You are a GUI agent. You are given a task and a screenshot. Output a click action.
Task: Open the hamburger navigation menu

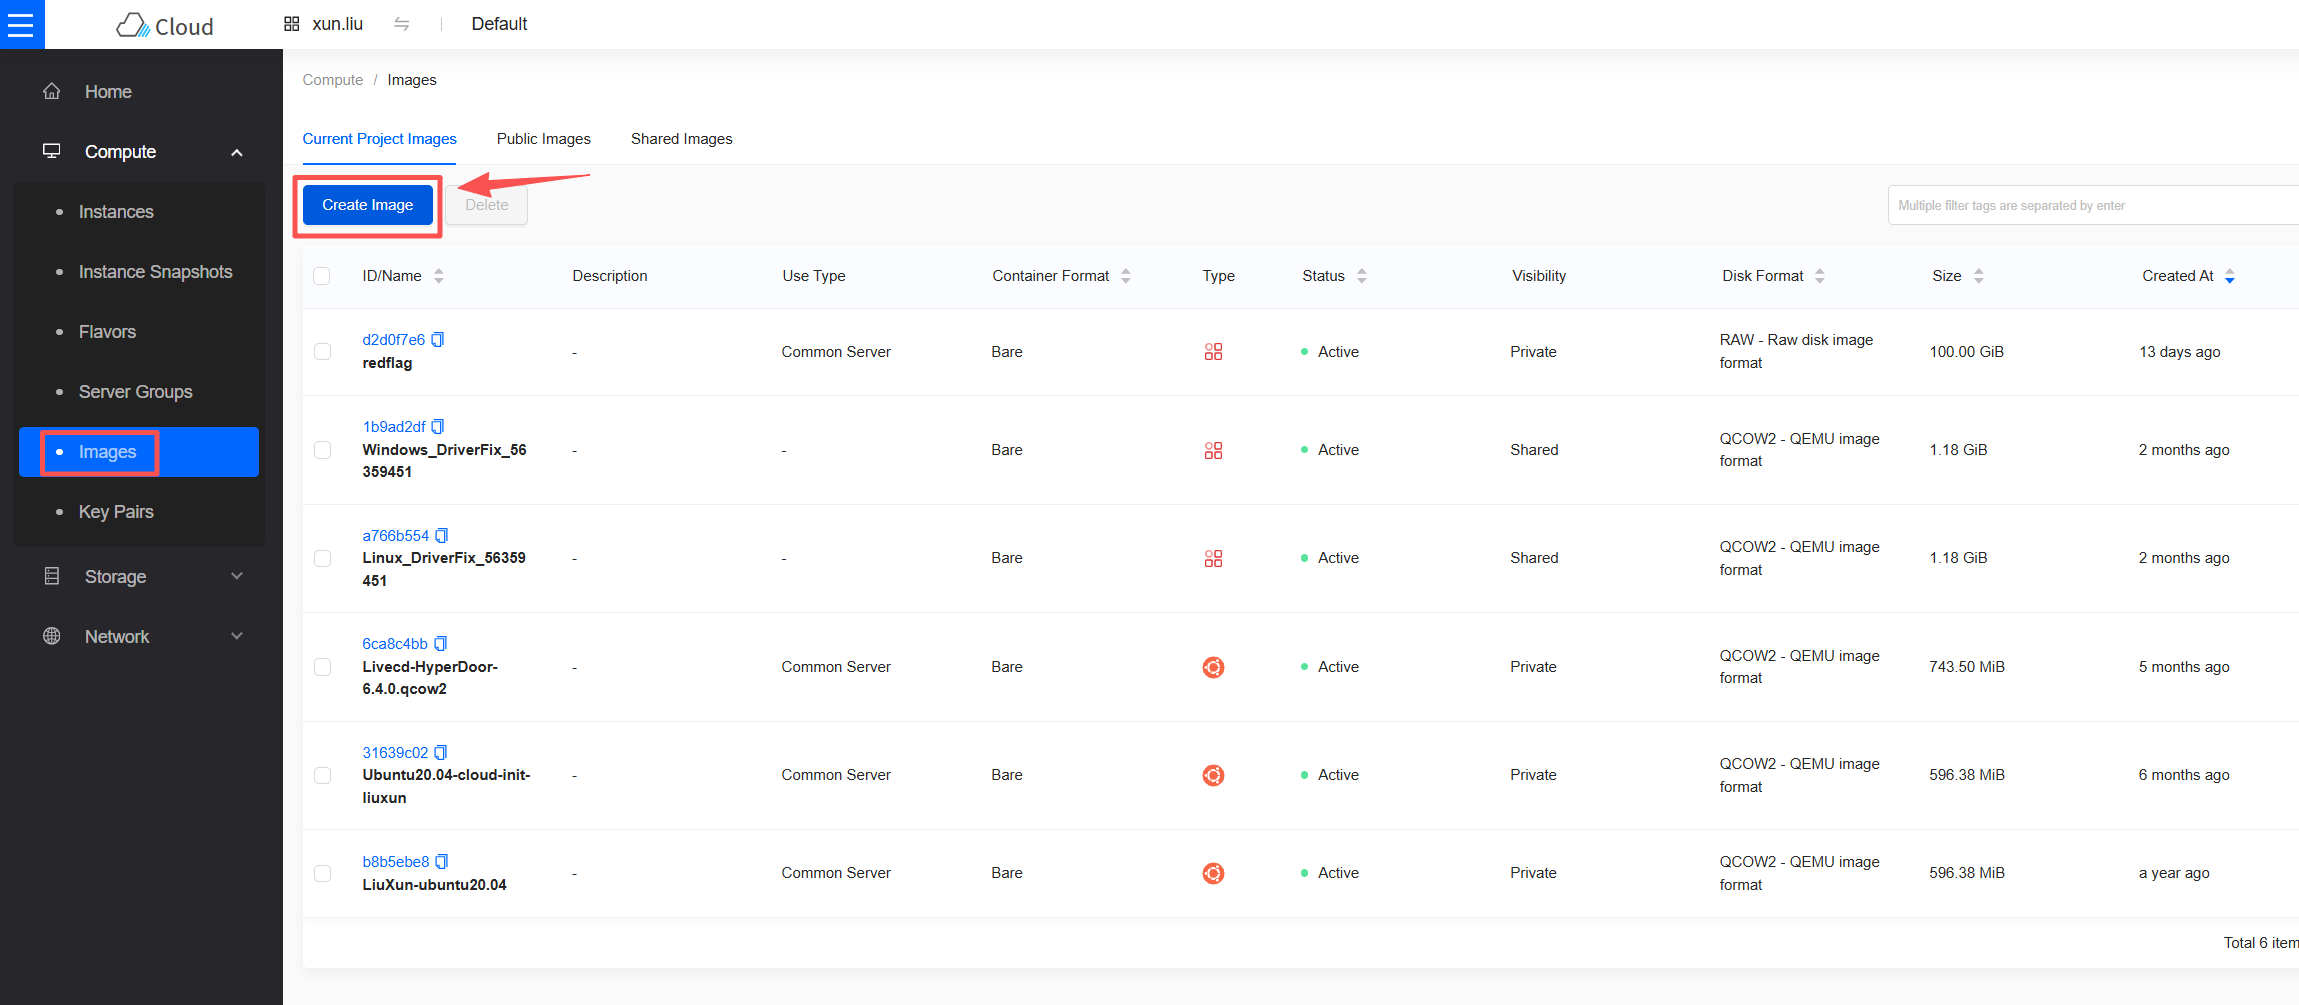pyautogui.click(x=21, y=25)
